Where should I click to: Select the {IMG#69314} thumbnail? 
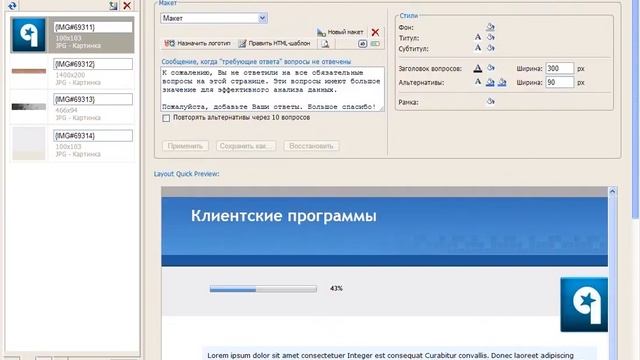click(29, 143)
